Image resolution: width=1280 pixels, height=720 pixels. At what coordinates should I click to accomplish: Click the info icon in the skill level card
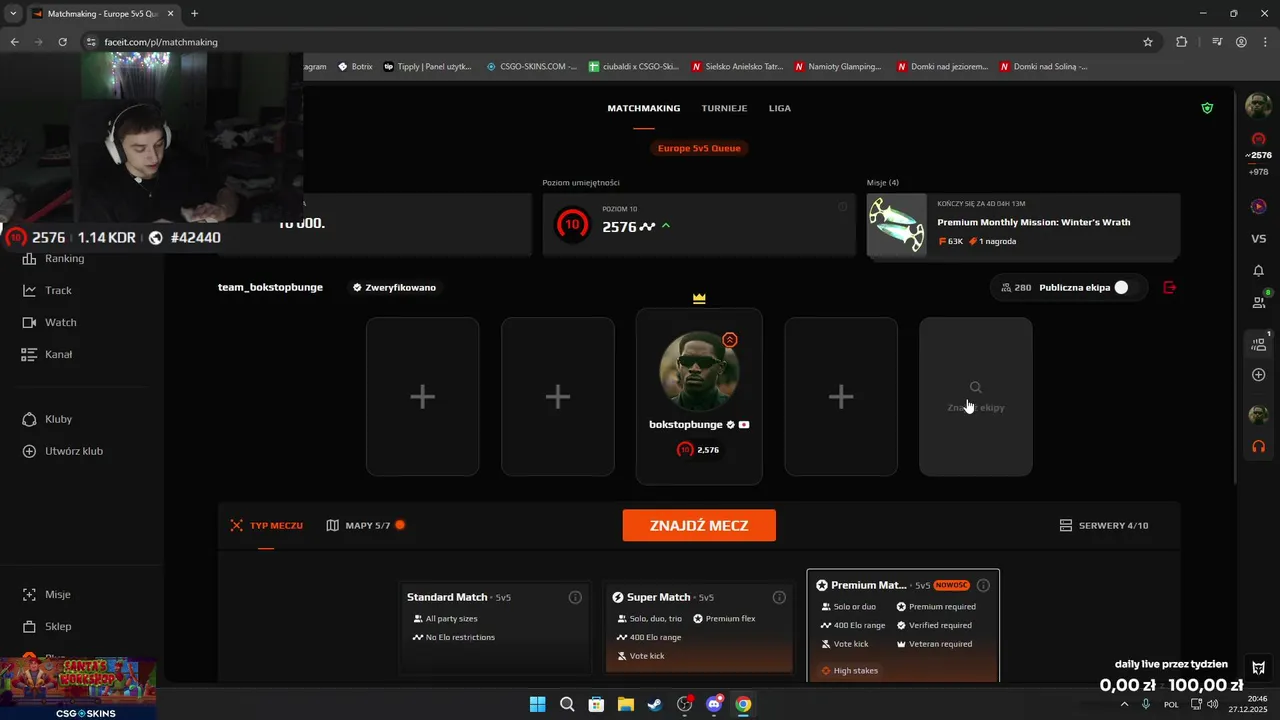coord(842,207)
